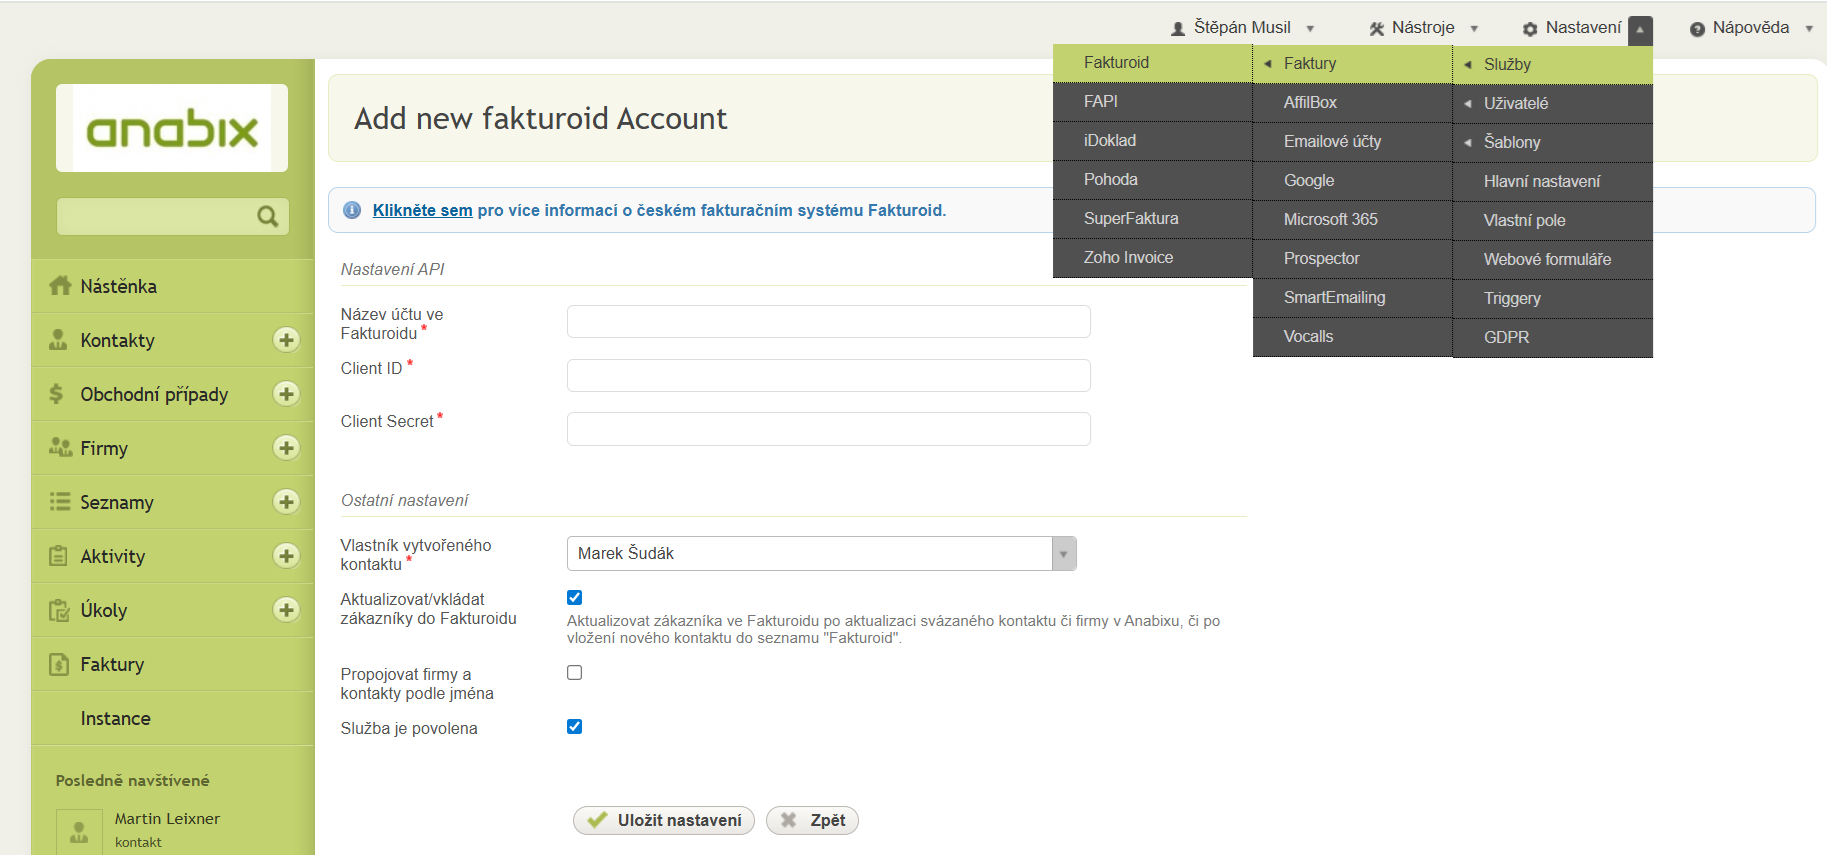
Task: Select Vocalls menu entry
Action: (x=1353, y=336)
